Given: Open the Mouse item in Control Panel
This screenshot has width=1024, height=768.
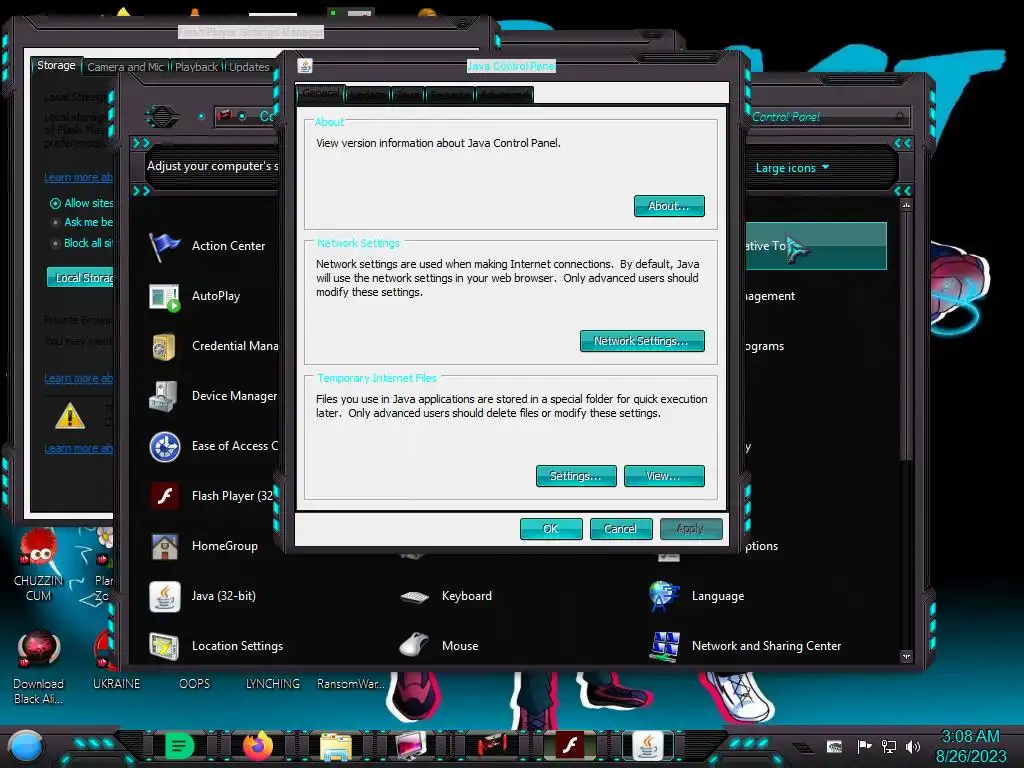Looking at the screenshot, I should click(439, 647).
